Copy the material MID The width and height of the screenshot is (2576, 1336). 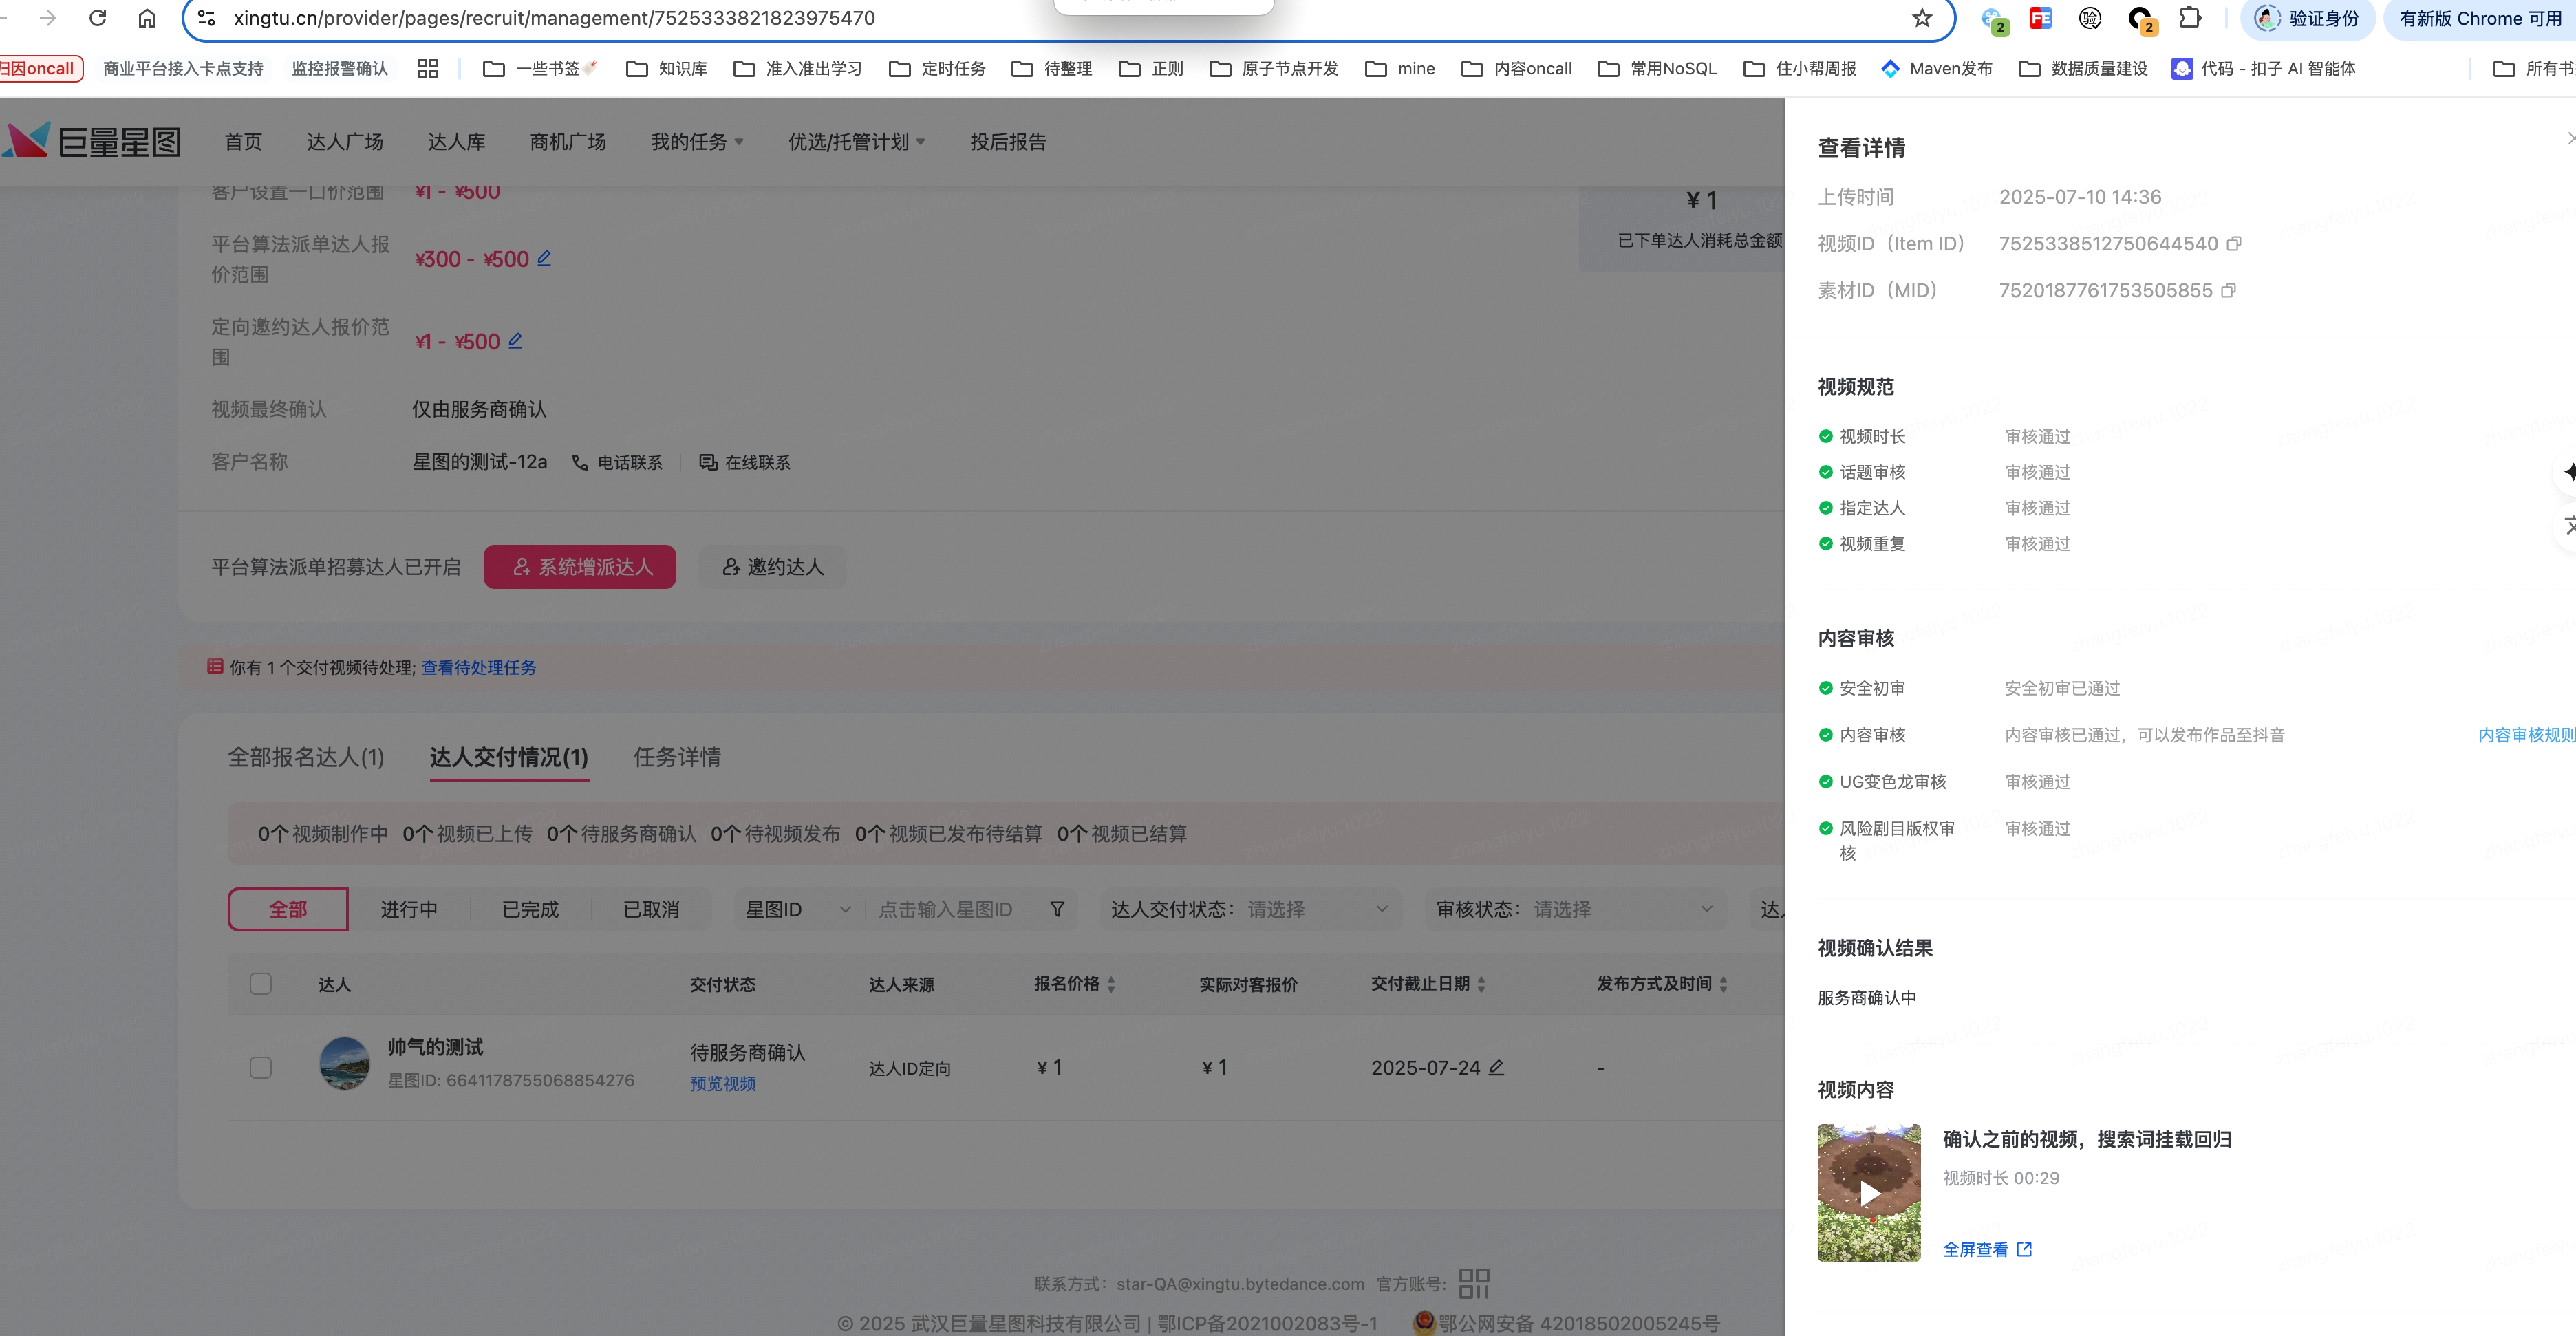(x=2228, y=291)
